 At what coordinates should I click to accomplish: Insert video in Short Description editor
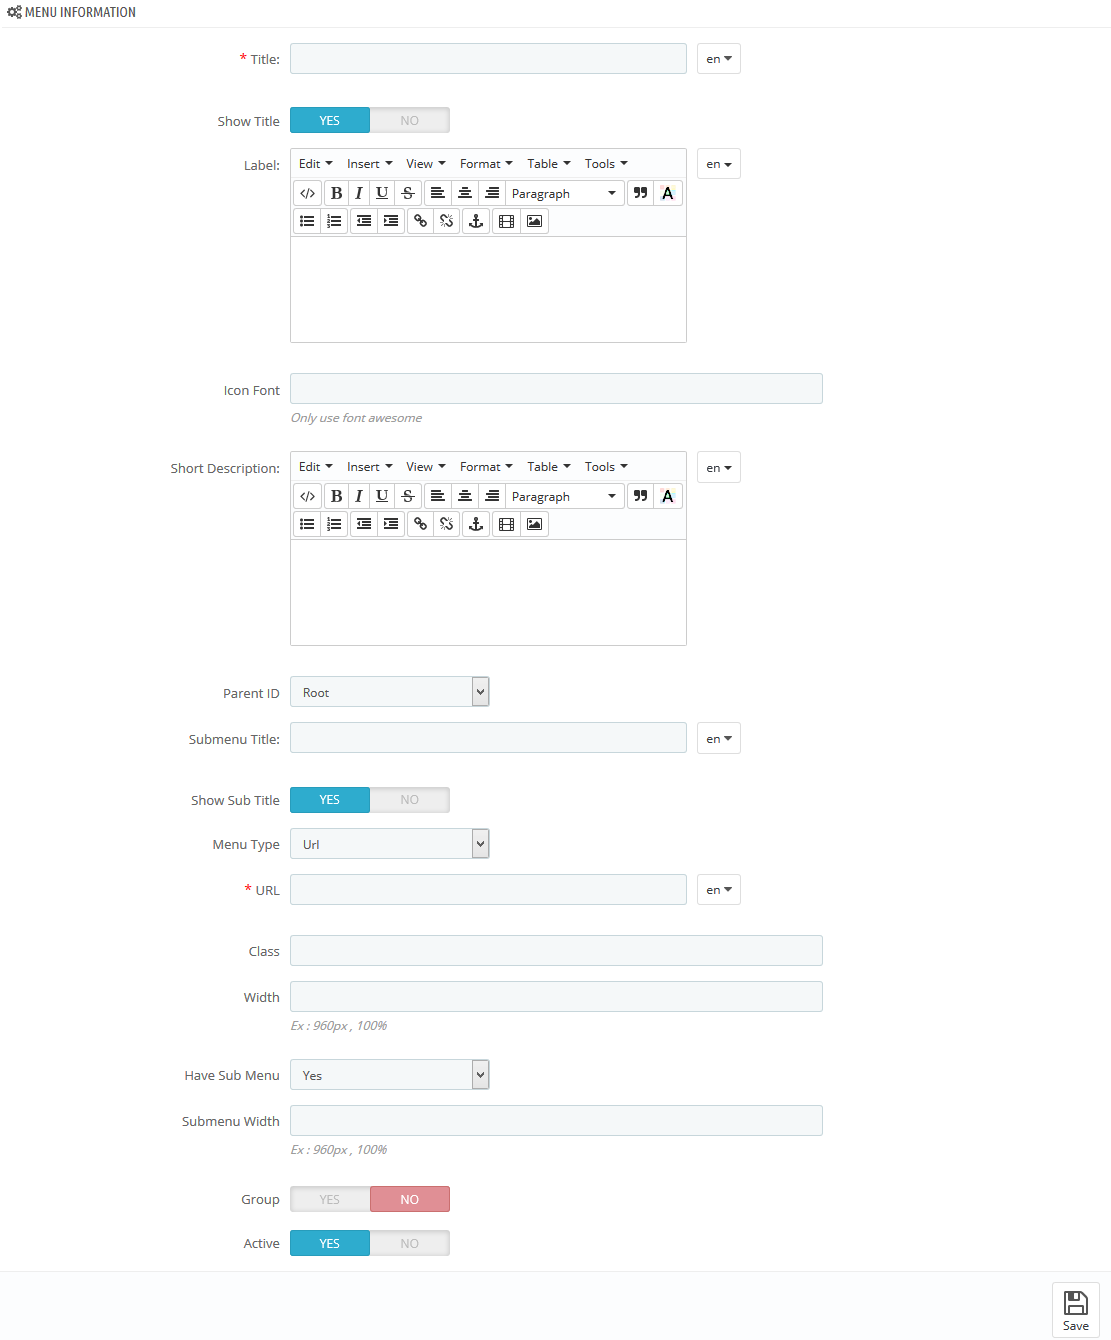point(507,524)
